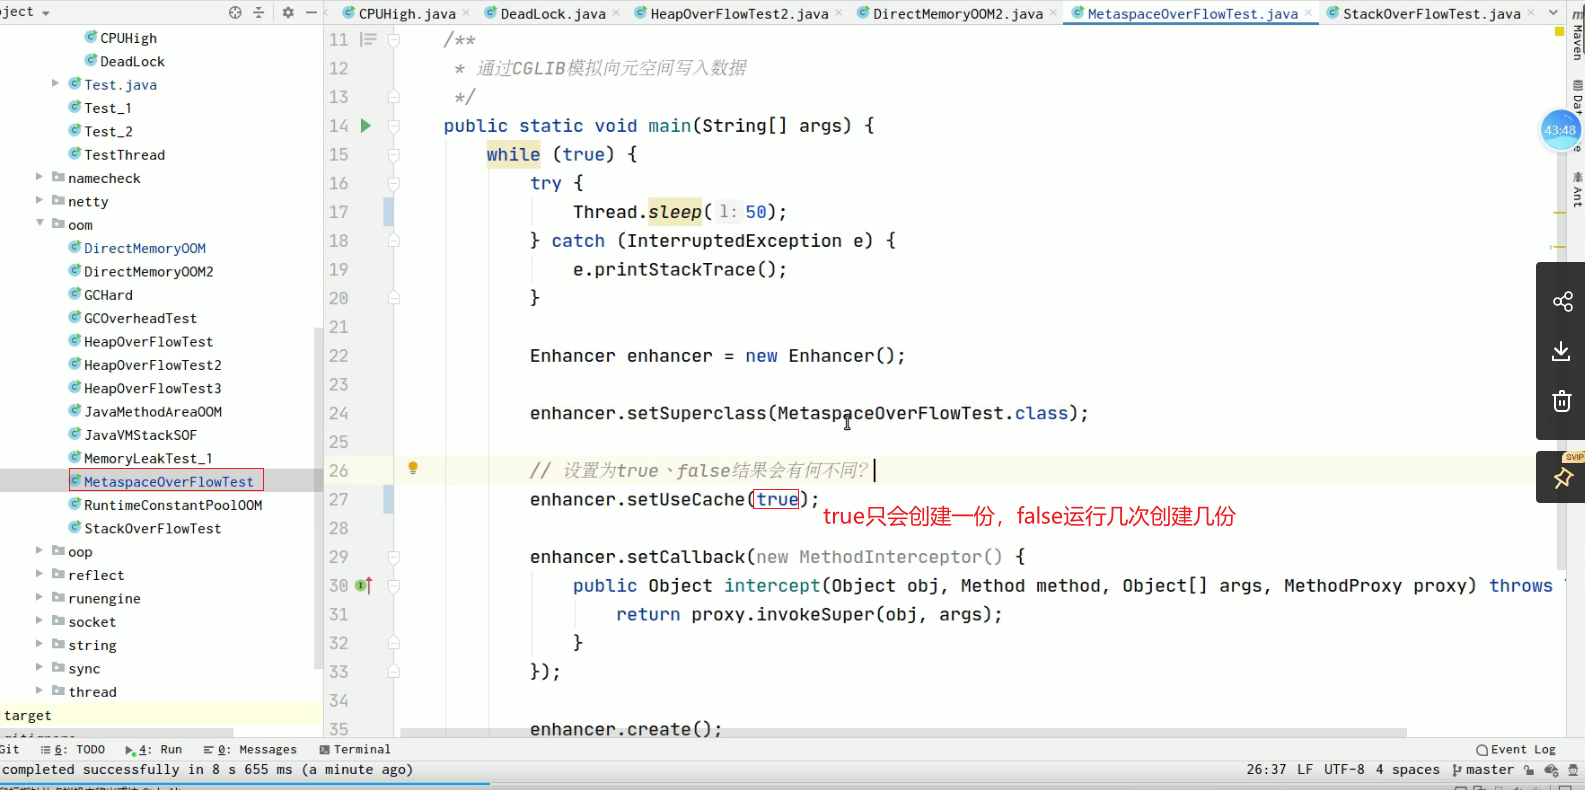The image size is (1585, 790).
Task: Click the share icon in floating toolbar
Action: click(1562, 301)
